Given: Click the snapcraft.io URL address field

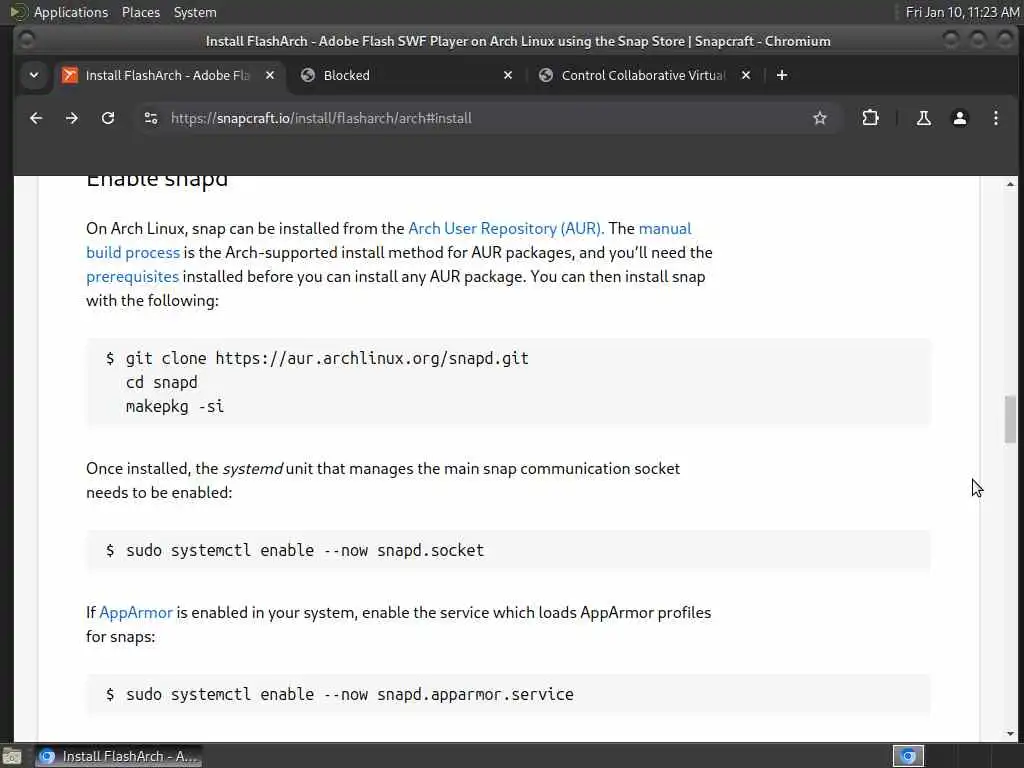Looking at the screenshot, I should coord(480,118).
